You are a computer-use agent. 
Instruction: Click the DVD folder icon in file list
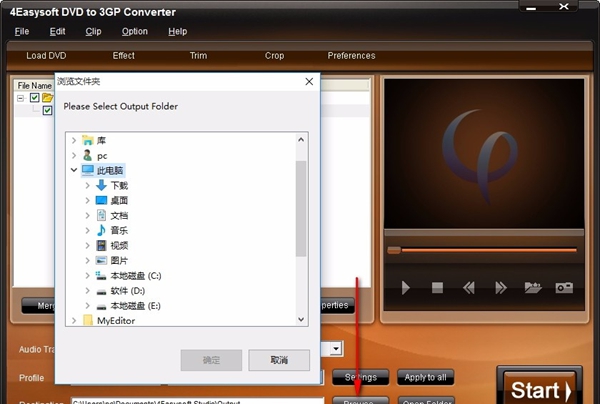(47, 98)
